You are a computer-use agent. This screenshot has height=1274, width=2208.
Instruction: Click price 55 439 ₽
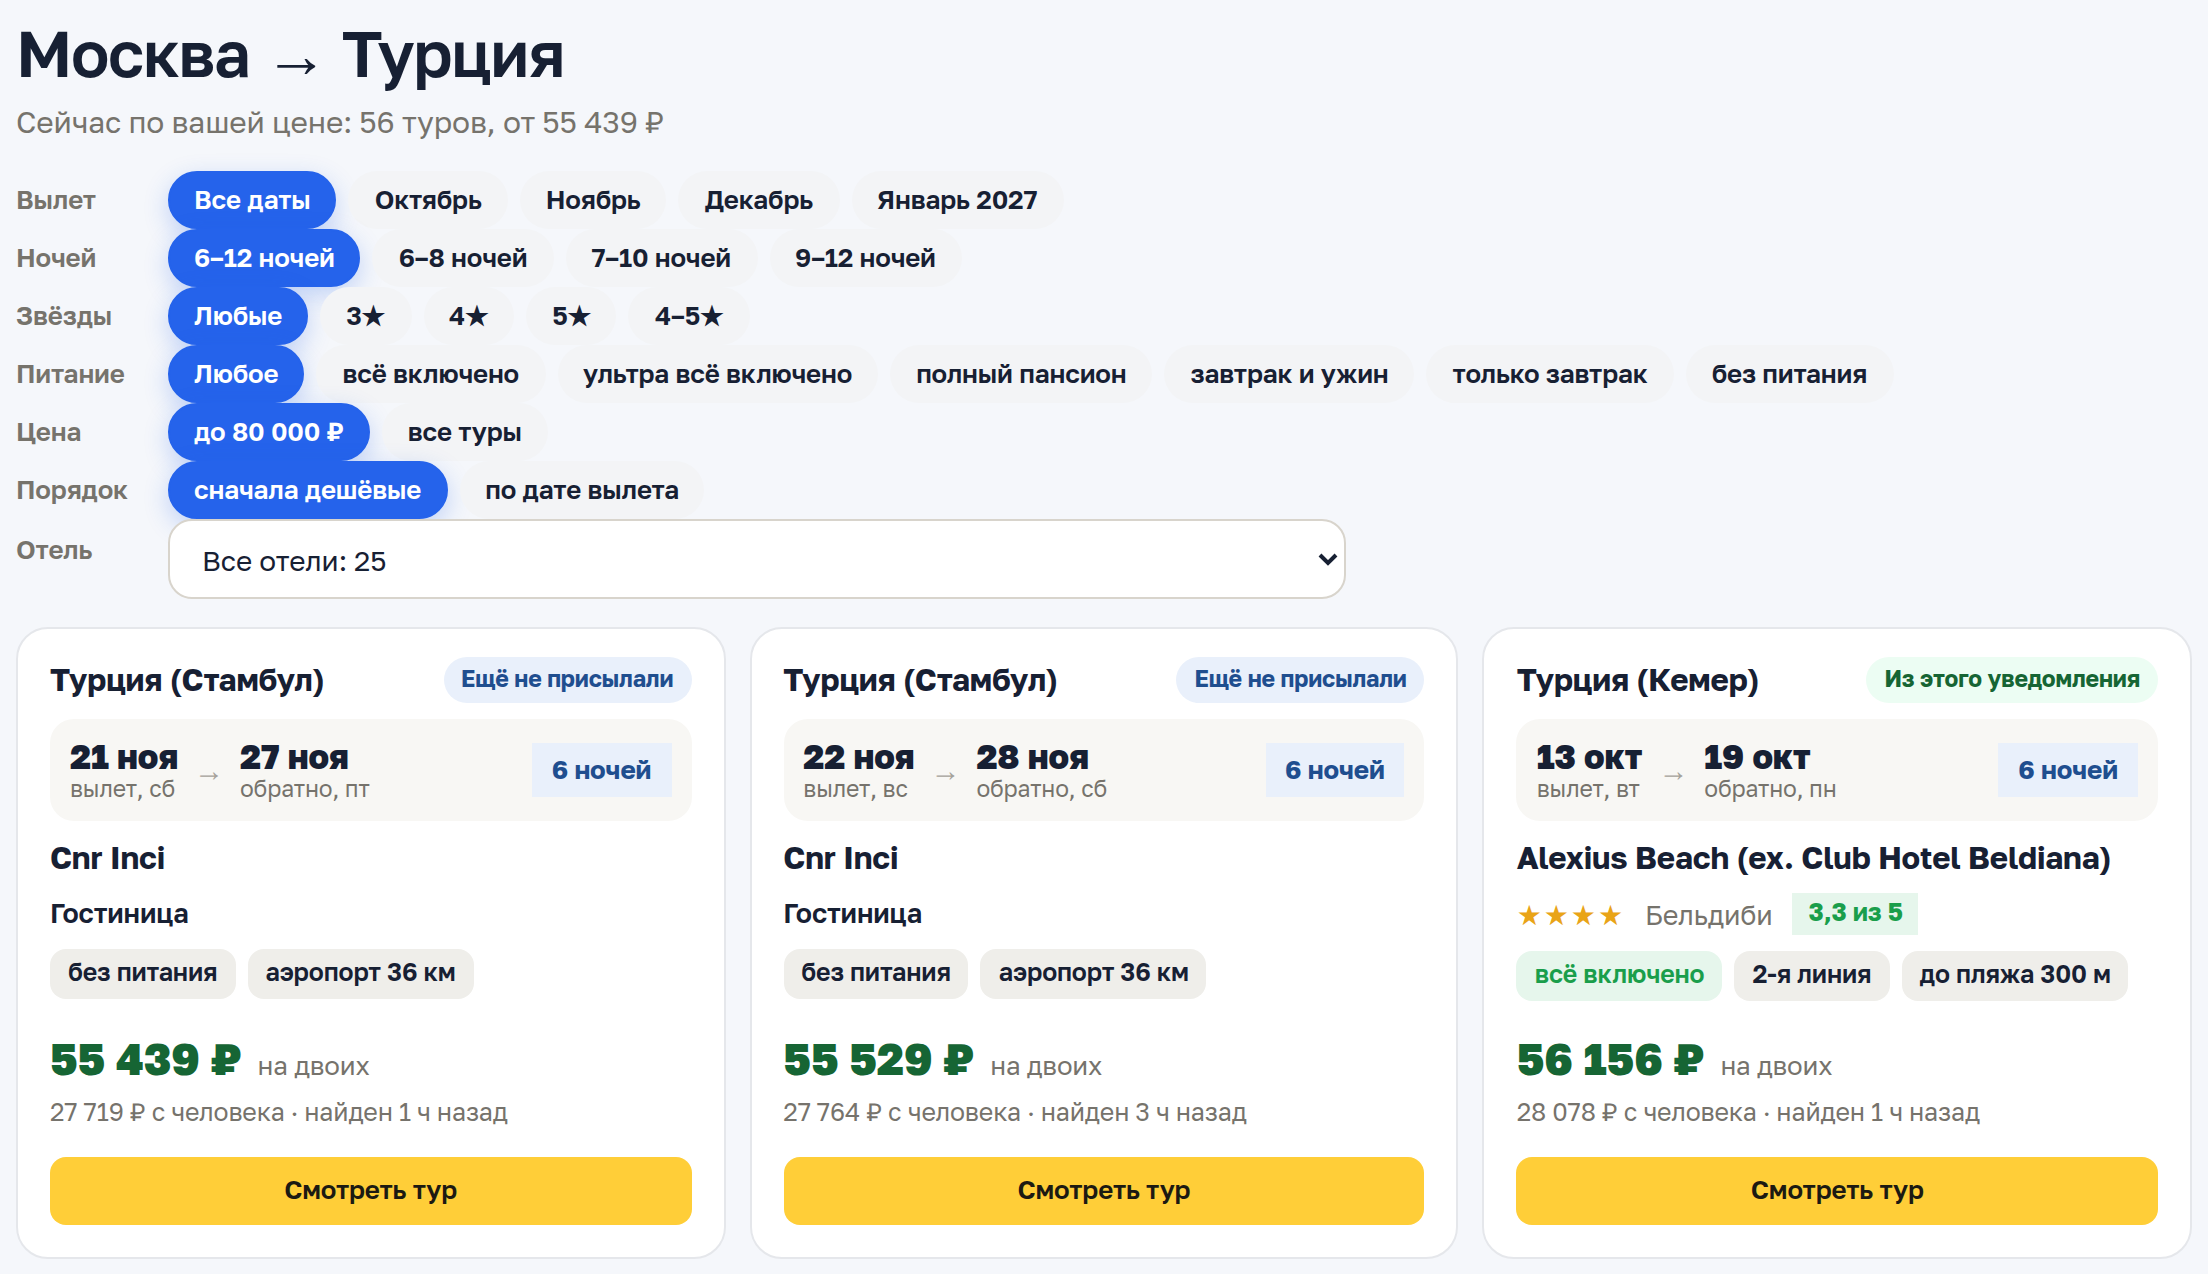145,1060
